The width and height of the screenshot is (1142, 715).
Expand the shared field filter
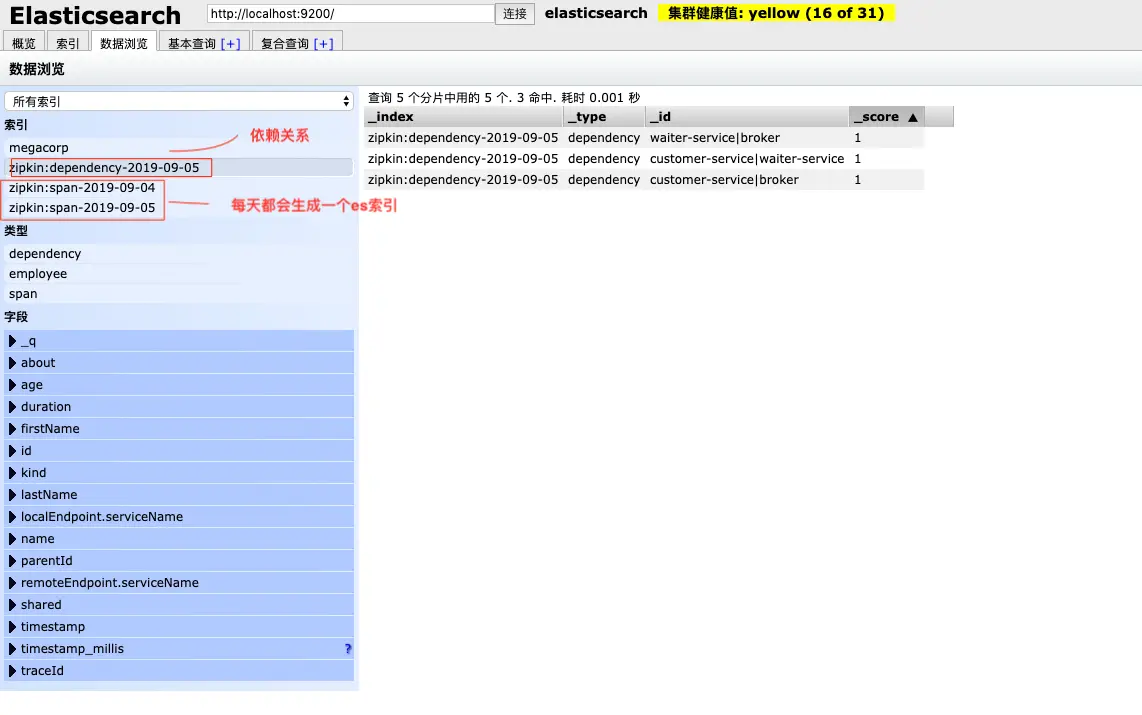(179, 604)
